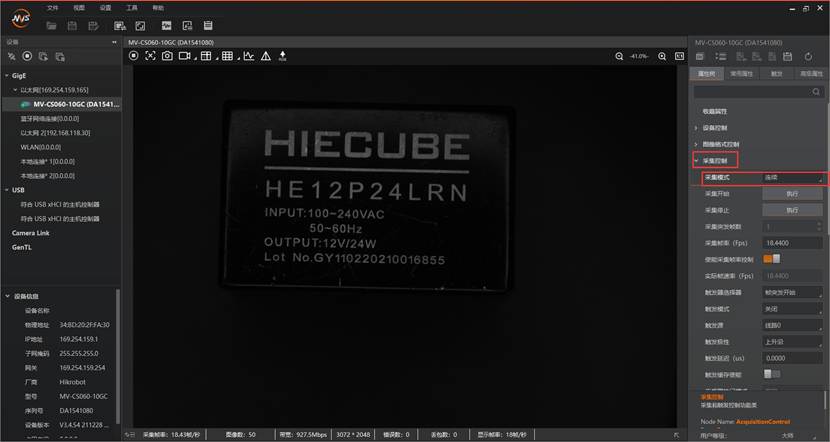Screen dimensions: 830x442
Task: Click the save icon in property panel toolbar
Action: tap(788, 57)
